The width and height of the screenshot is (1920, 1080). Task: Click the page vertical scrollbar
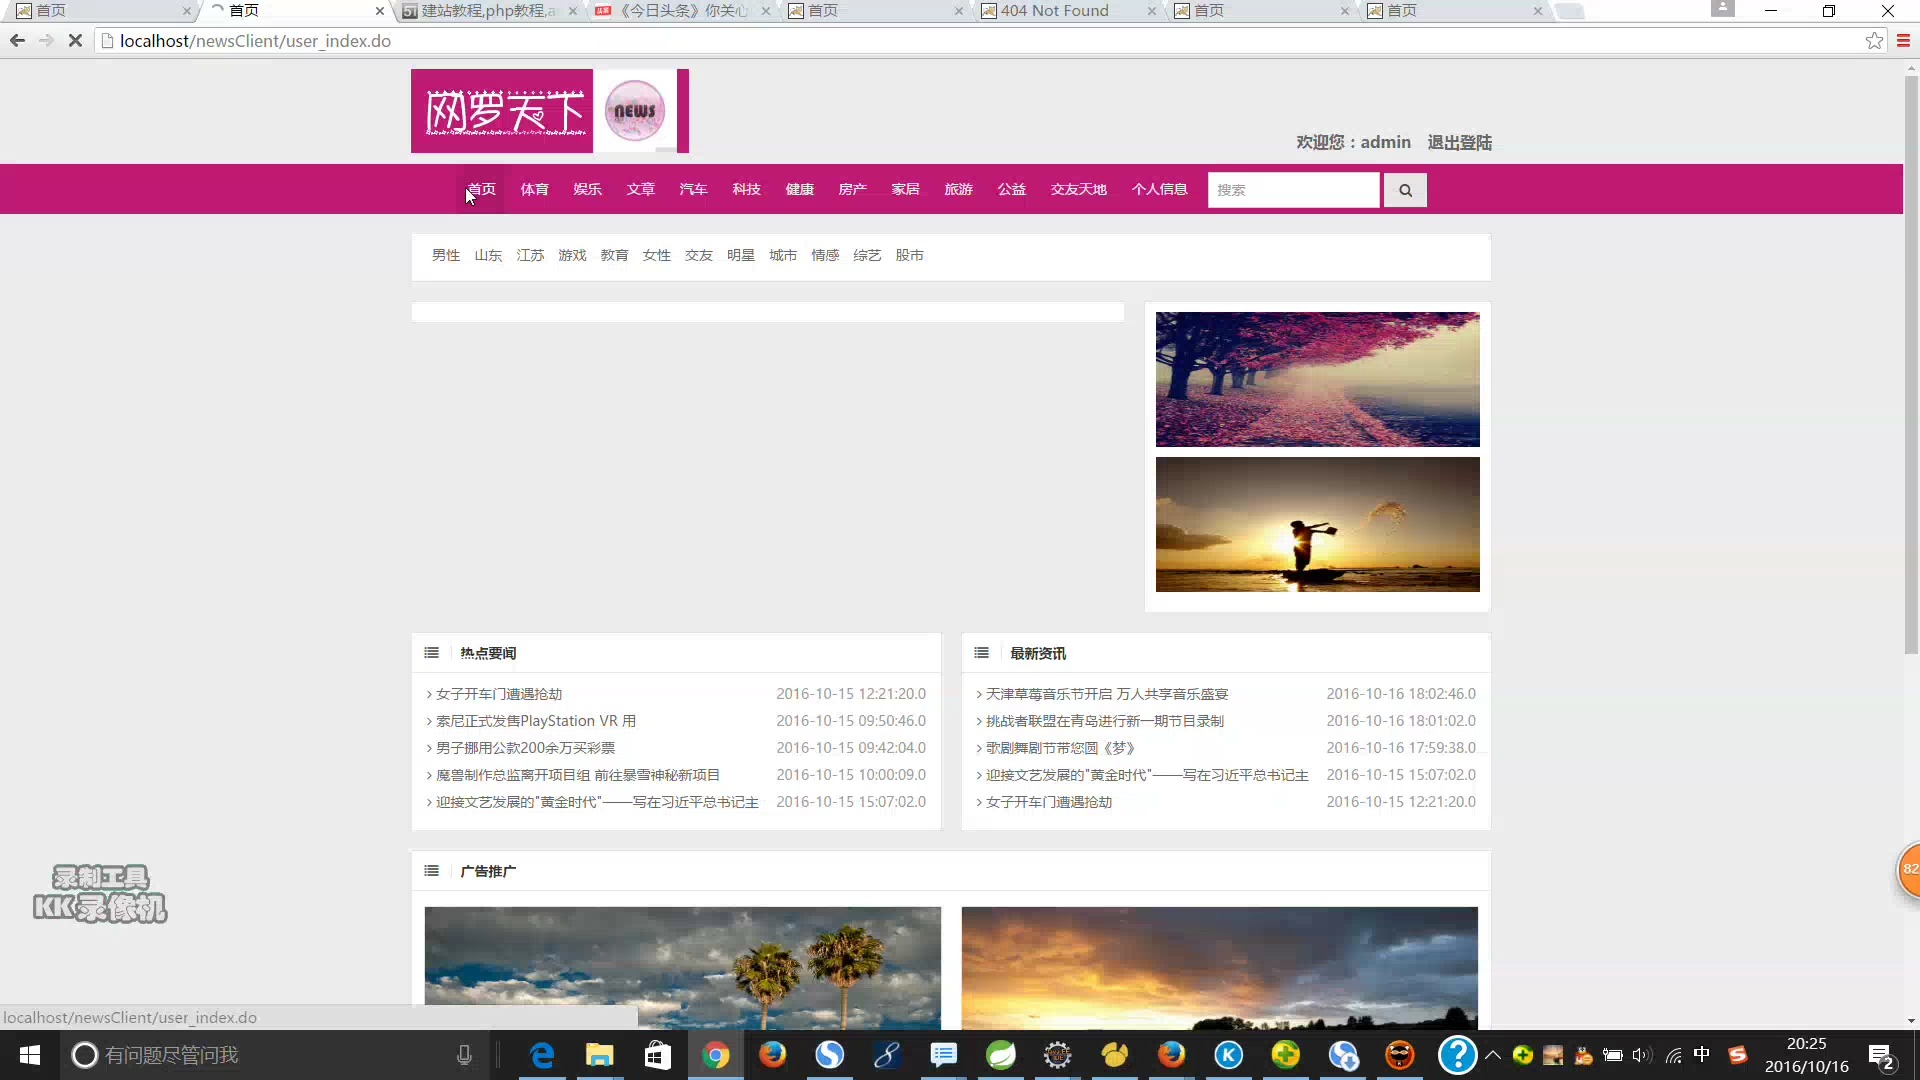(1911, 365)
